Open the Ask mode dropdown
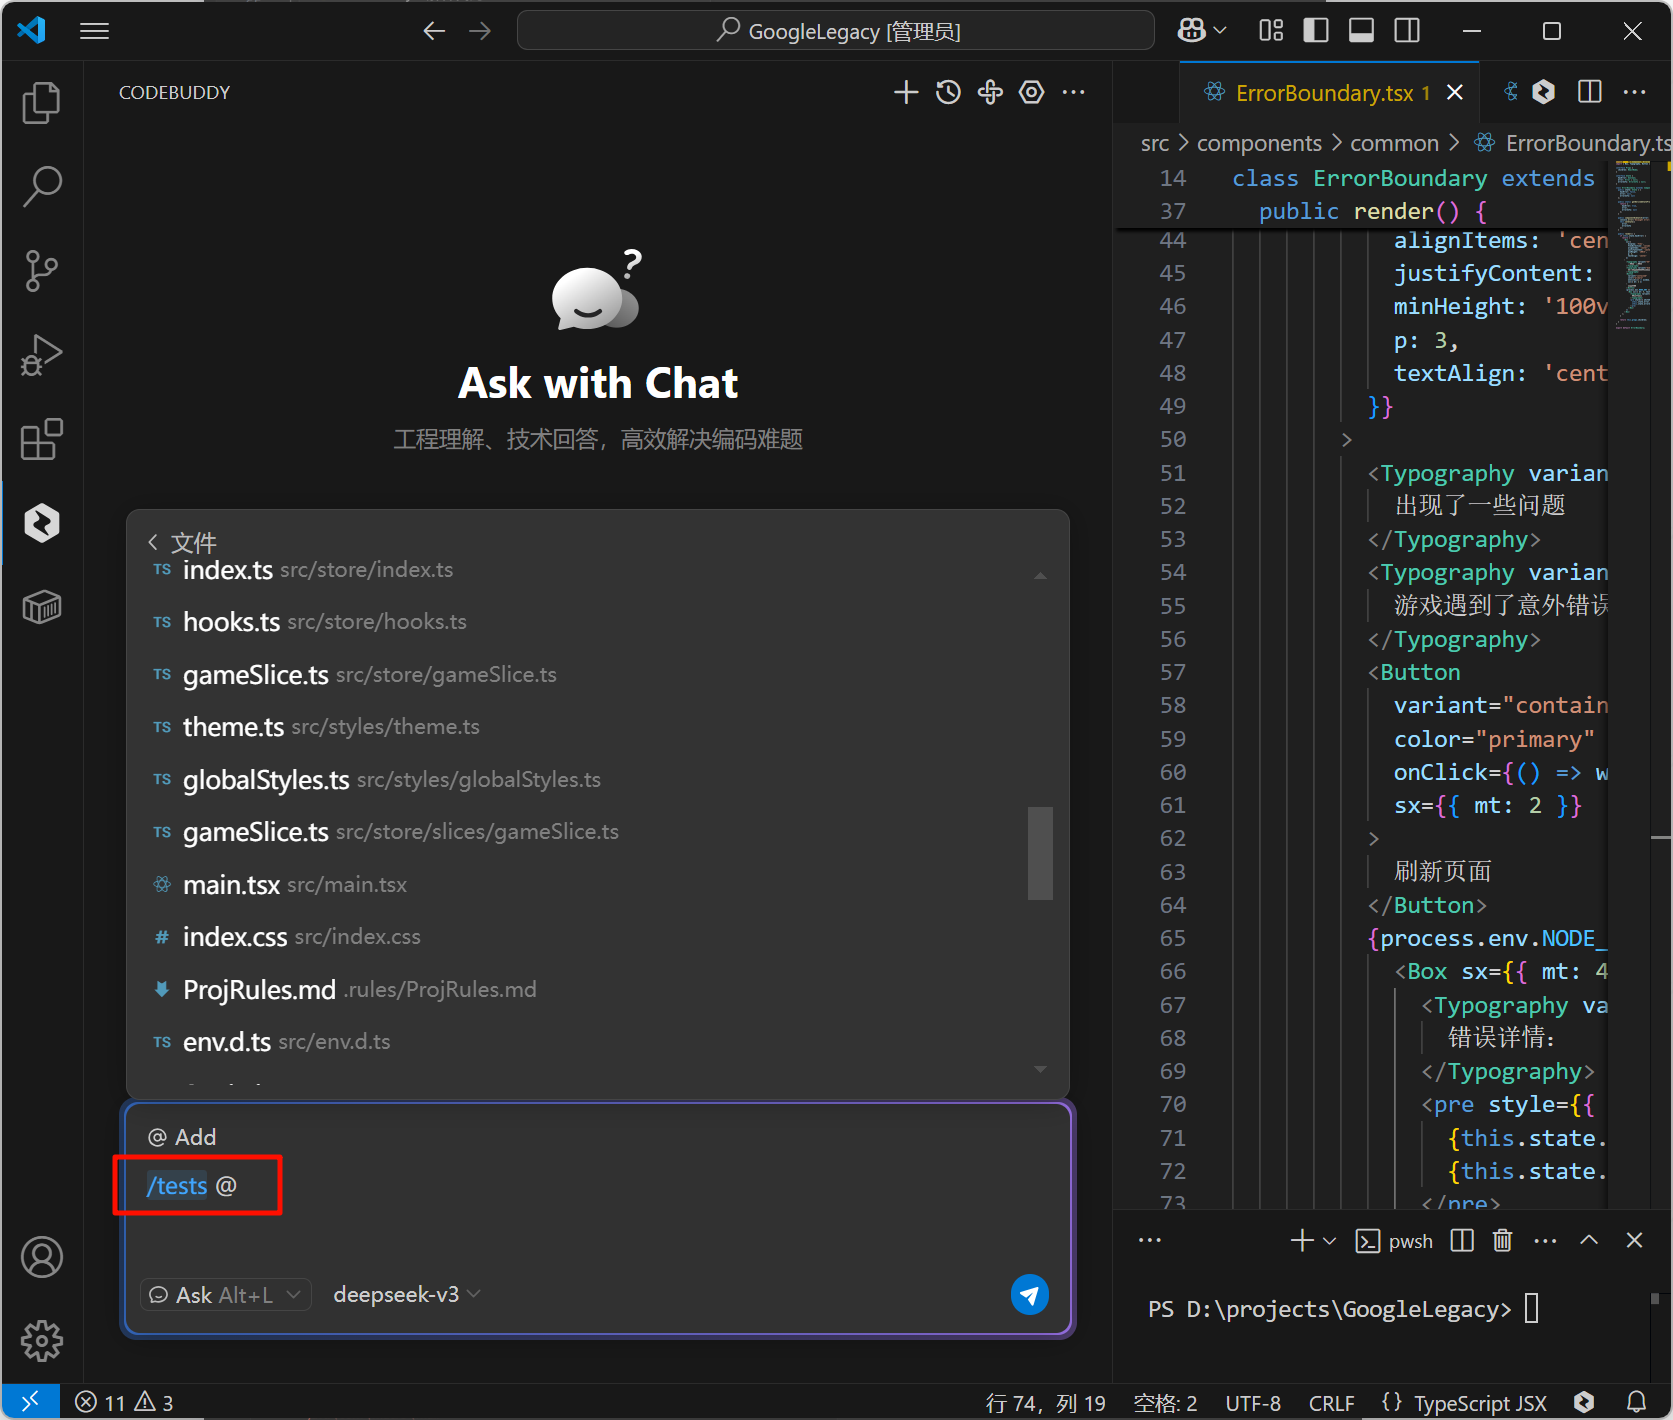Viewport: 1673px width, 1420px height. pyautogui.click(x=226, y=1295)
